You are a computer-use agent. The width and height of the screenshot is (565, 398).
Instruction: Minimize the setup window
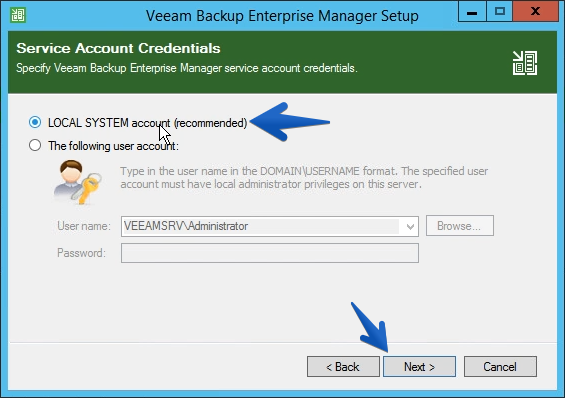tap(472, 12)
